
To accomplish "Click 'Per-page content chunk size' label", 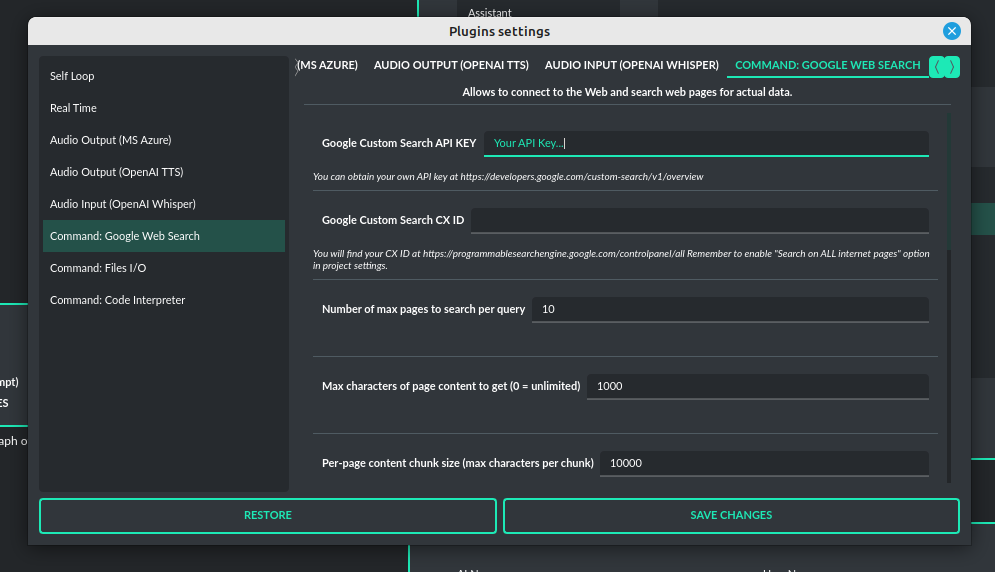I will pos(458,463).
